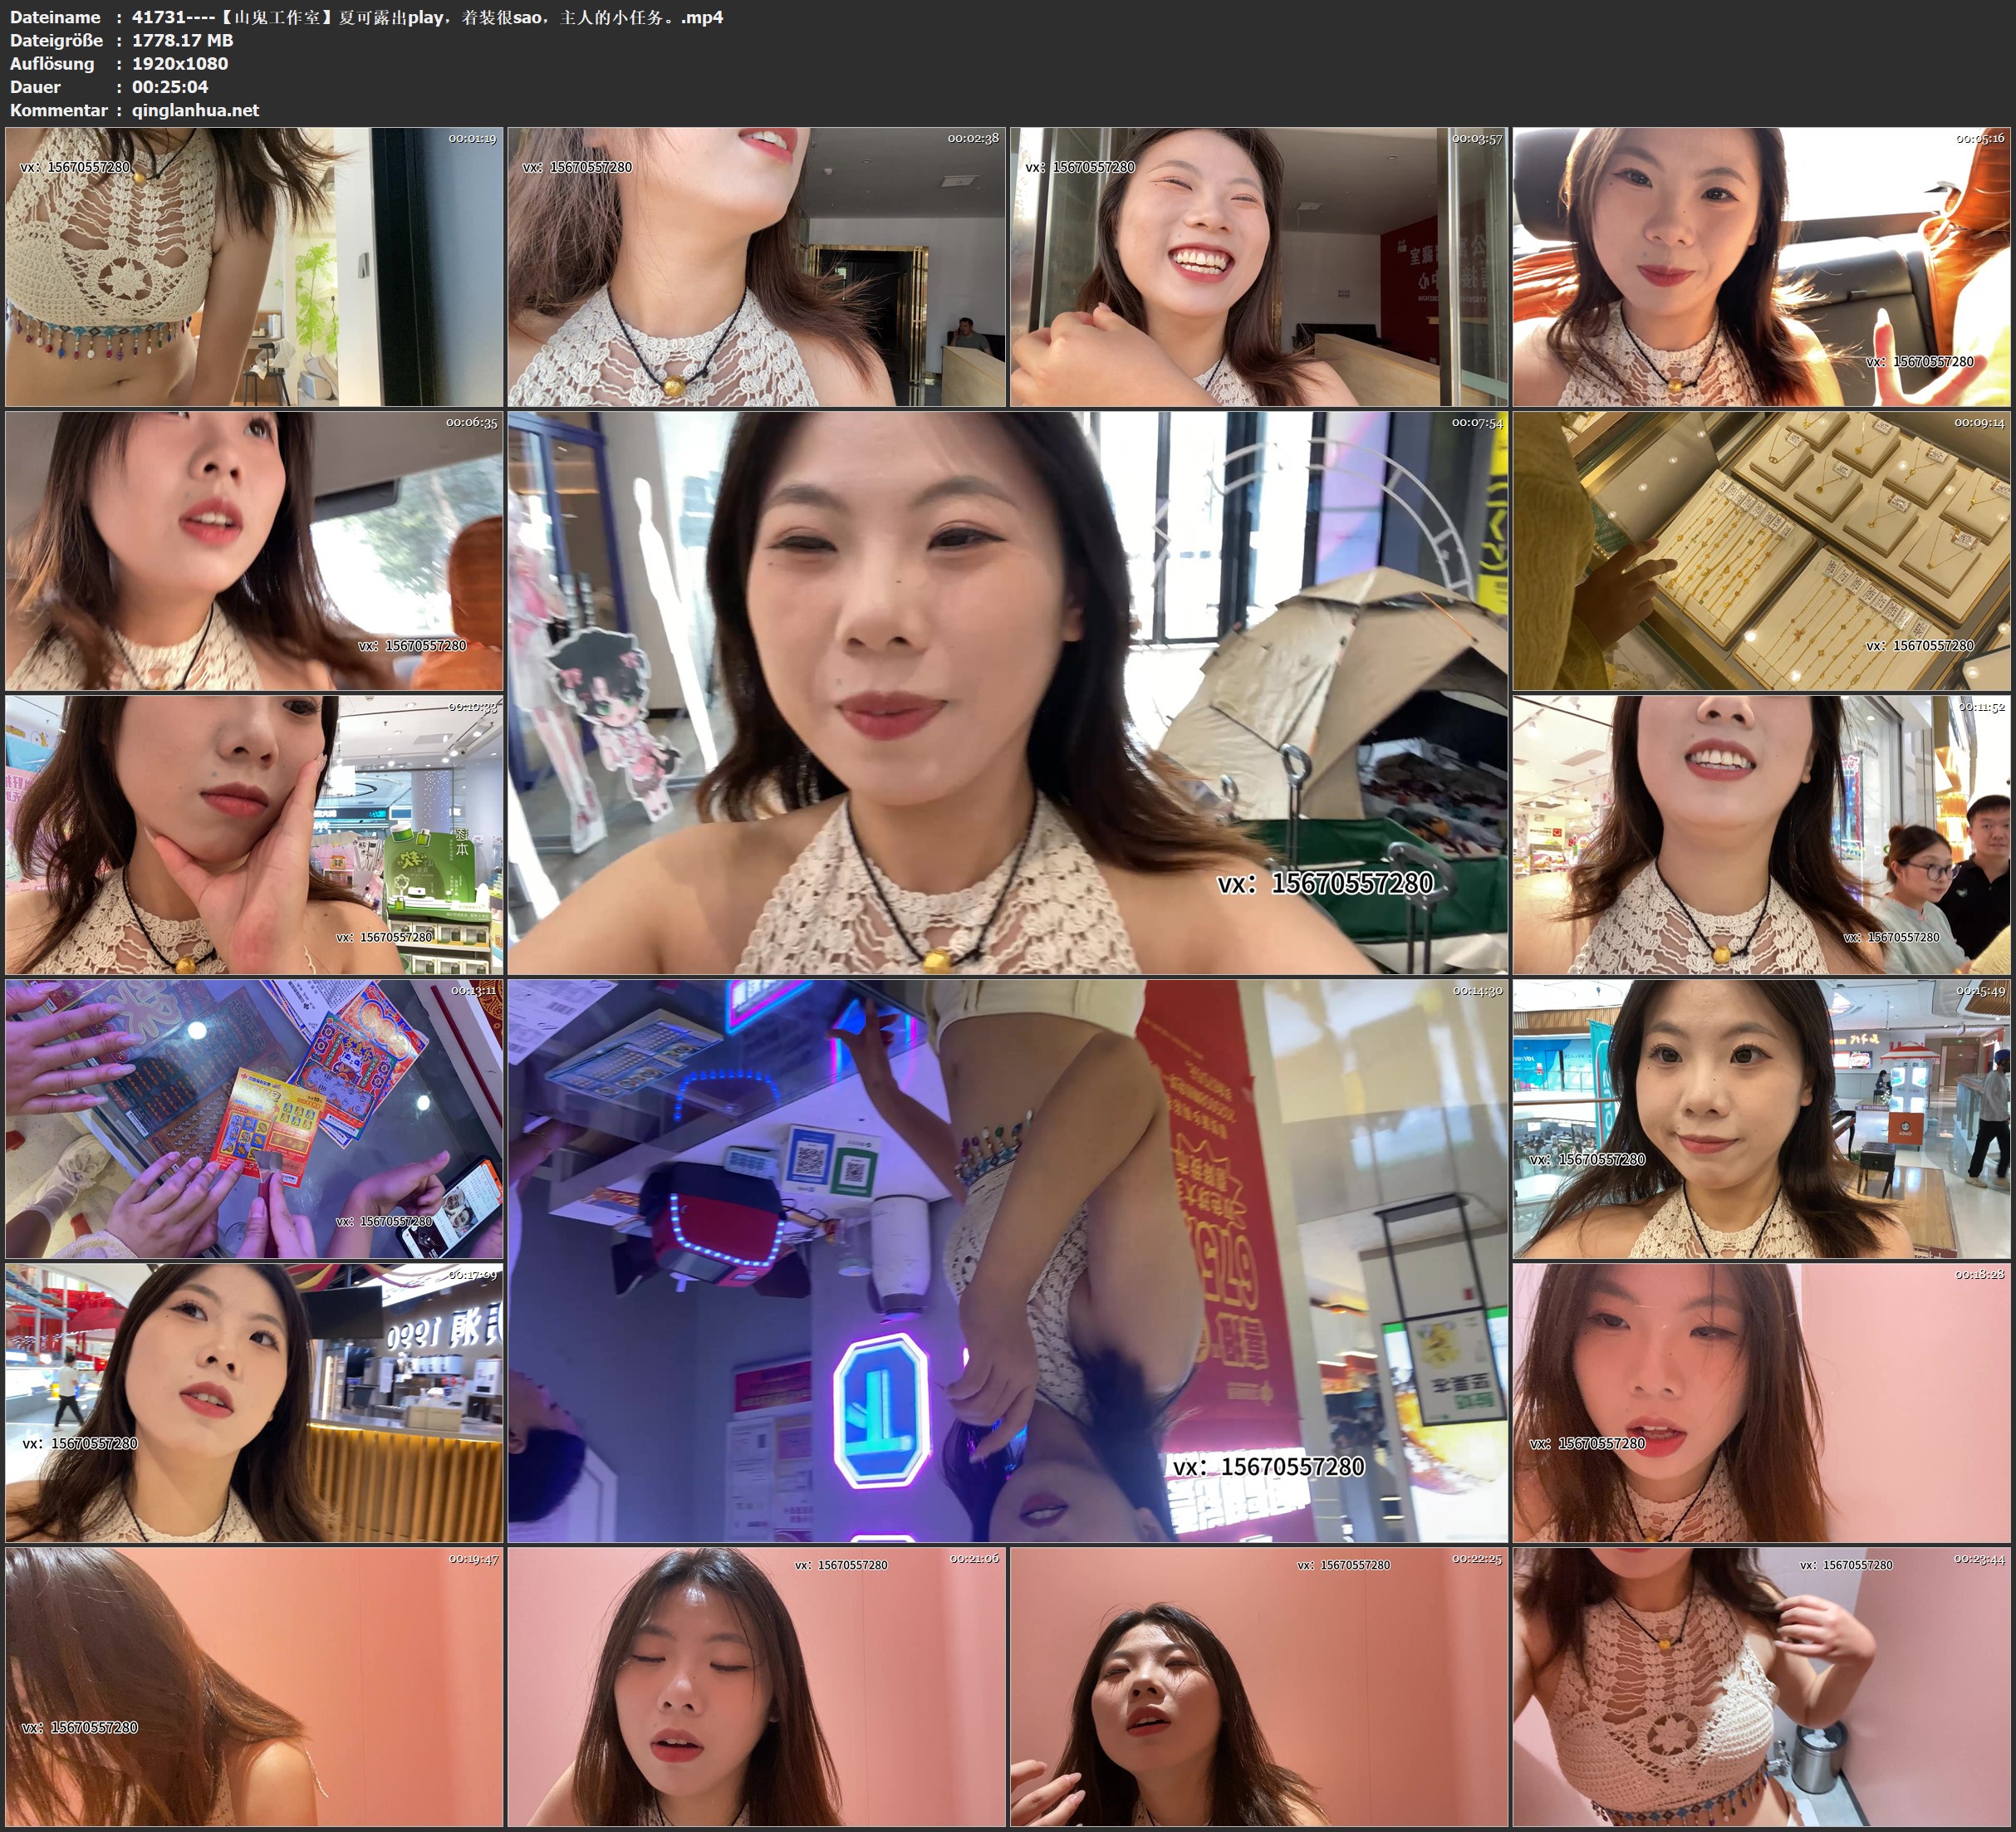Open the large frame at 00:07:54
This screenshot has height=1832, width=2016.
click(x=1008, y=693)
